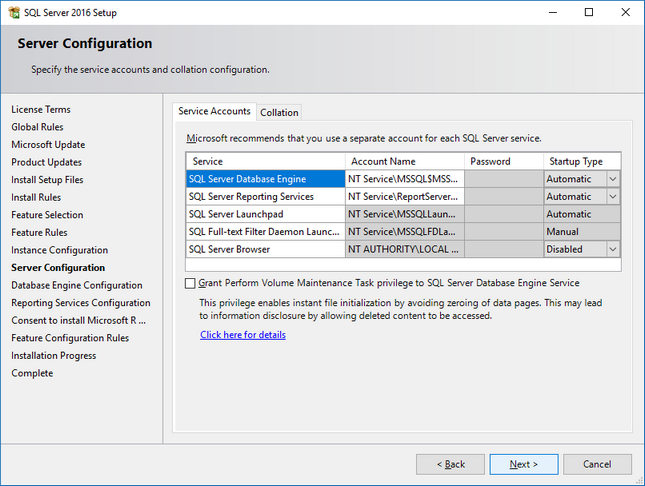Open the Click here for details link
The image size is (645, 486).
click(x=243, y=335)
